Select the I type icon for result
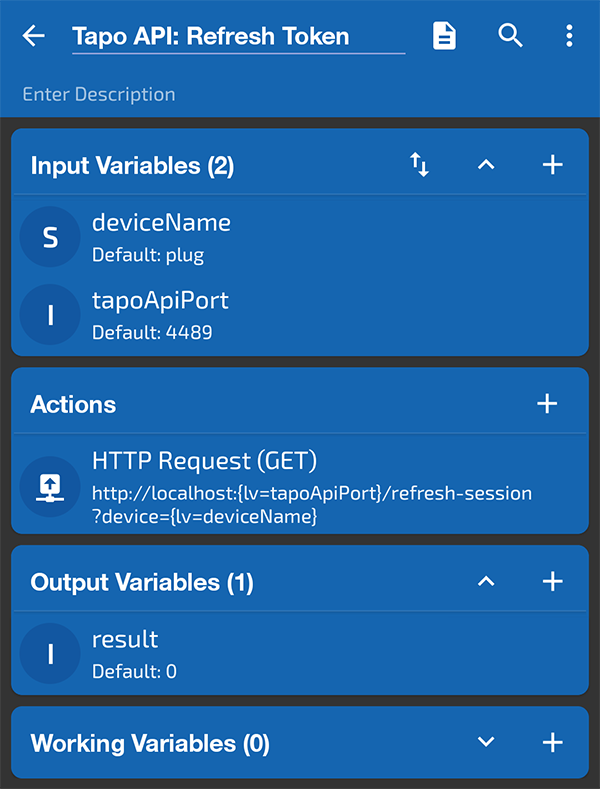Image resolution: width=600 pixels, height=789 pixels. click(50, 653)
